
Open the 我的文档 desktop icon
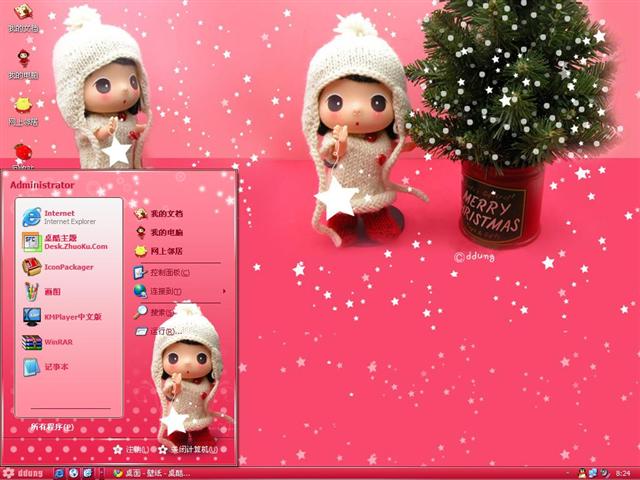pyautogui.click(x=23, y=18)
